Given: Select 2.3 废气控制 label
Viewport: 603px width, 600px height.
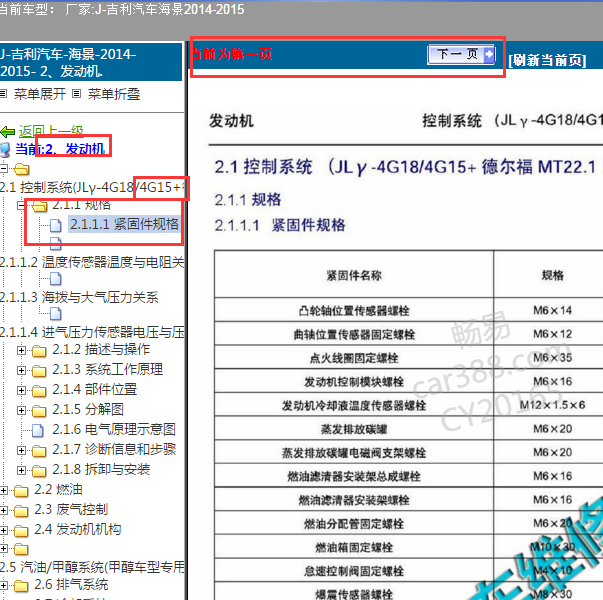Looking at the screenshot, I should 71,509.
